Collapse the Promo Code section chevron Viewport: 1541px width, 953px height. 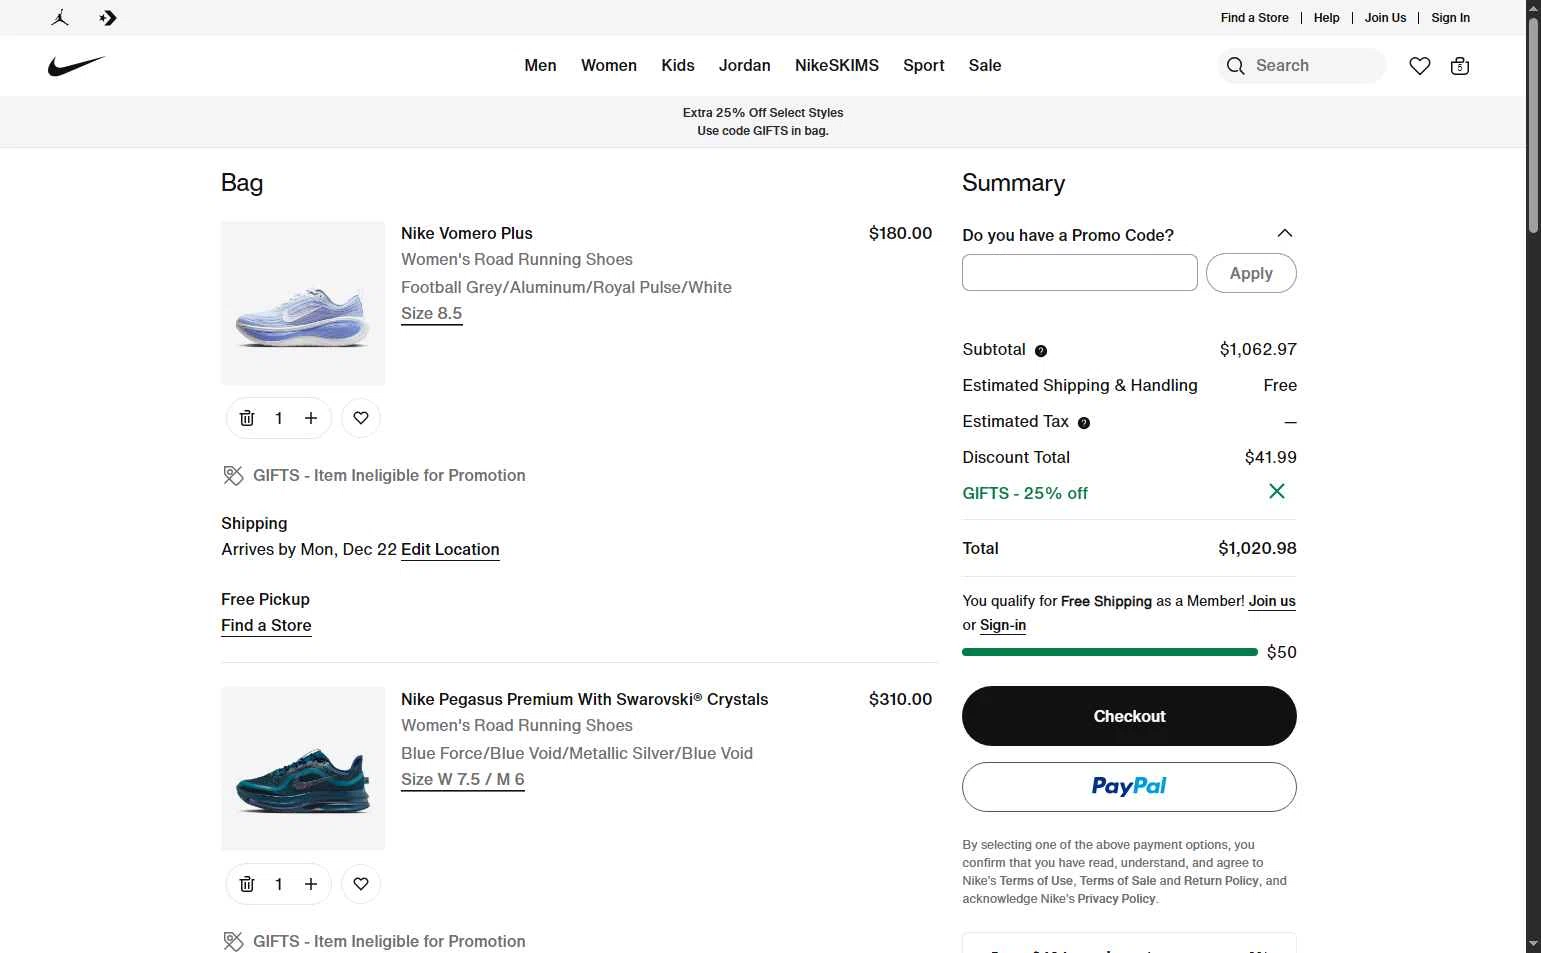(1285, 233)
